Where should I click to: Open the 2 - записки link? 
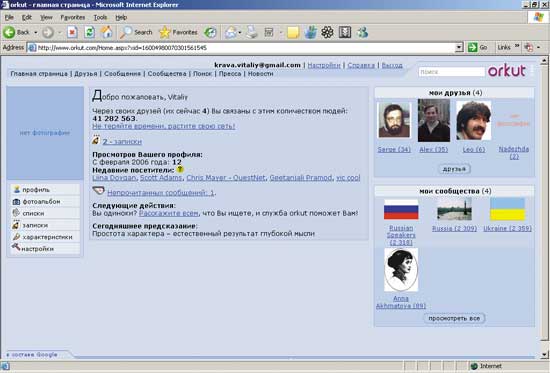coord(122,142)
